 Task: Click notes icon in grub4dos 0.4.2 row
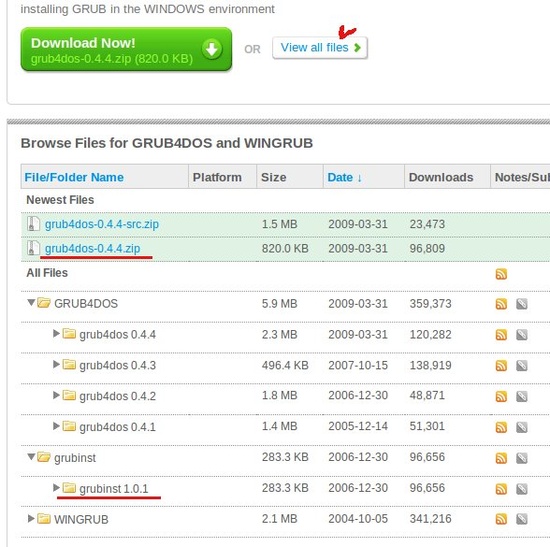(522, 396)
